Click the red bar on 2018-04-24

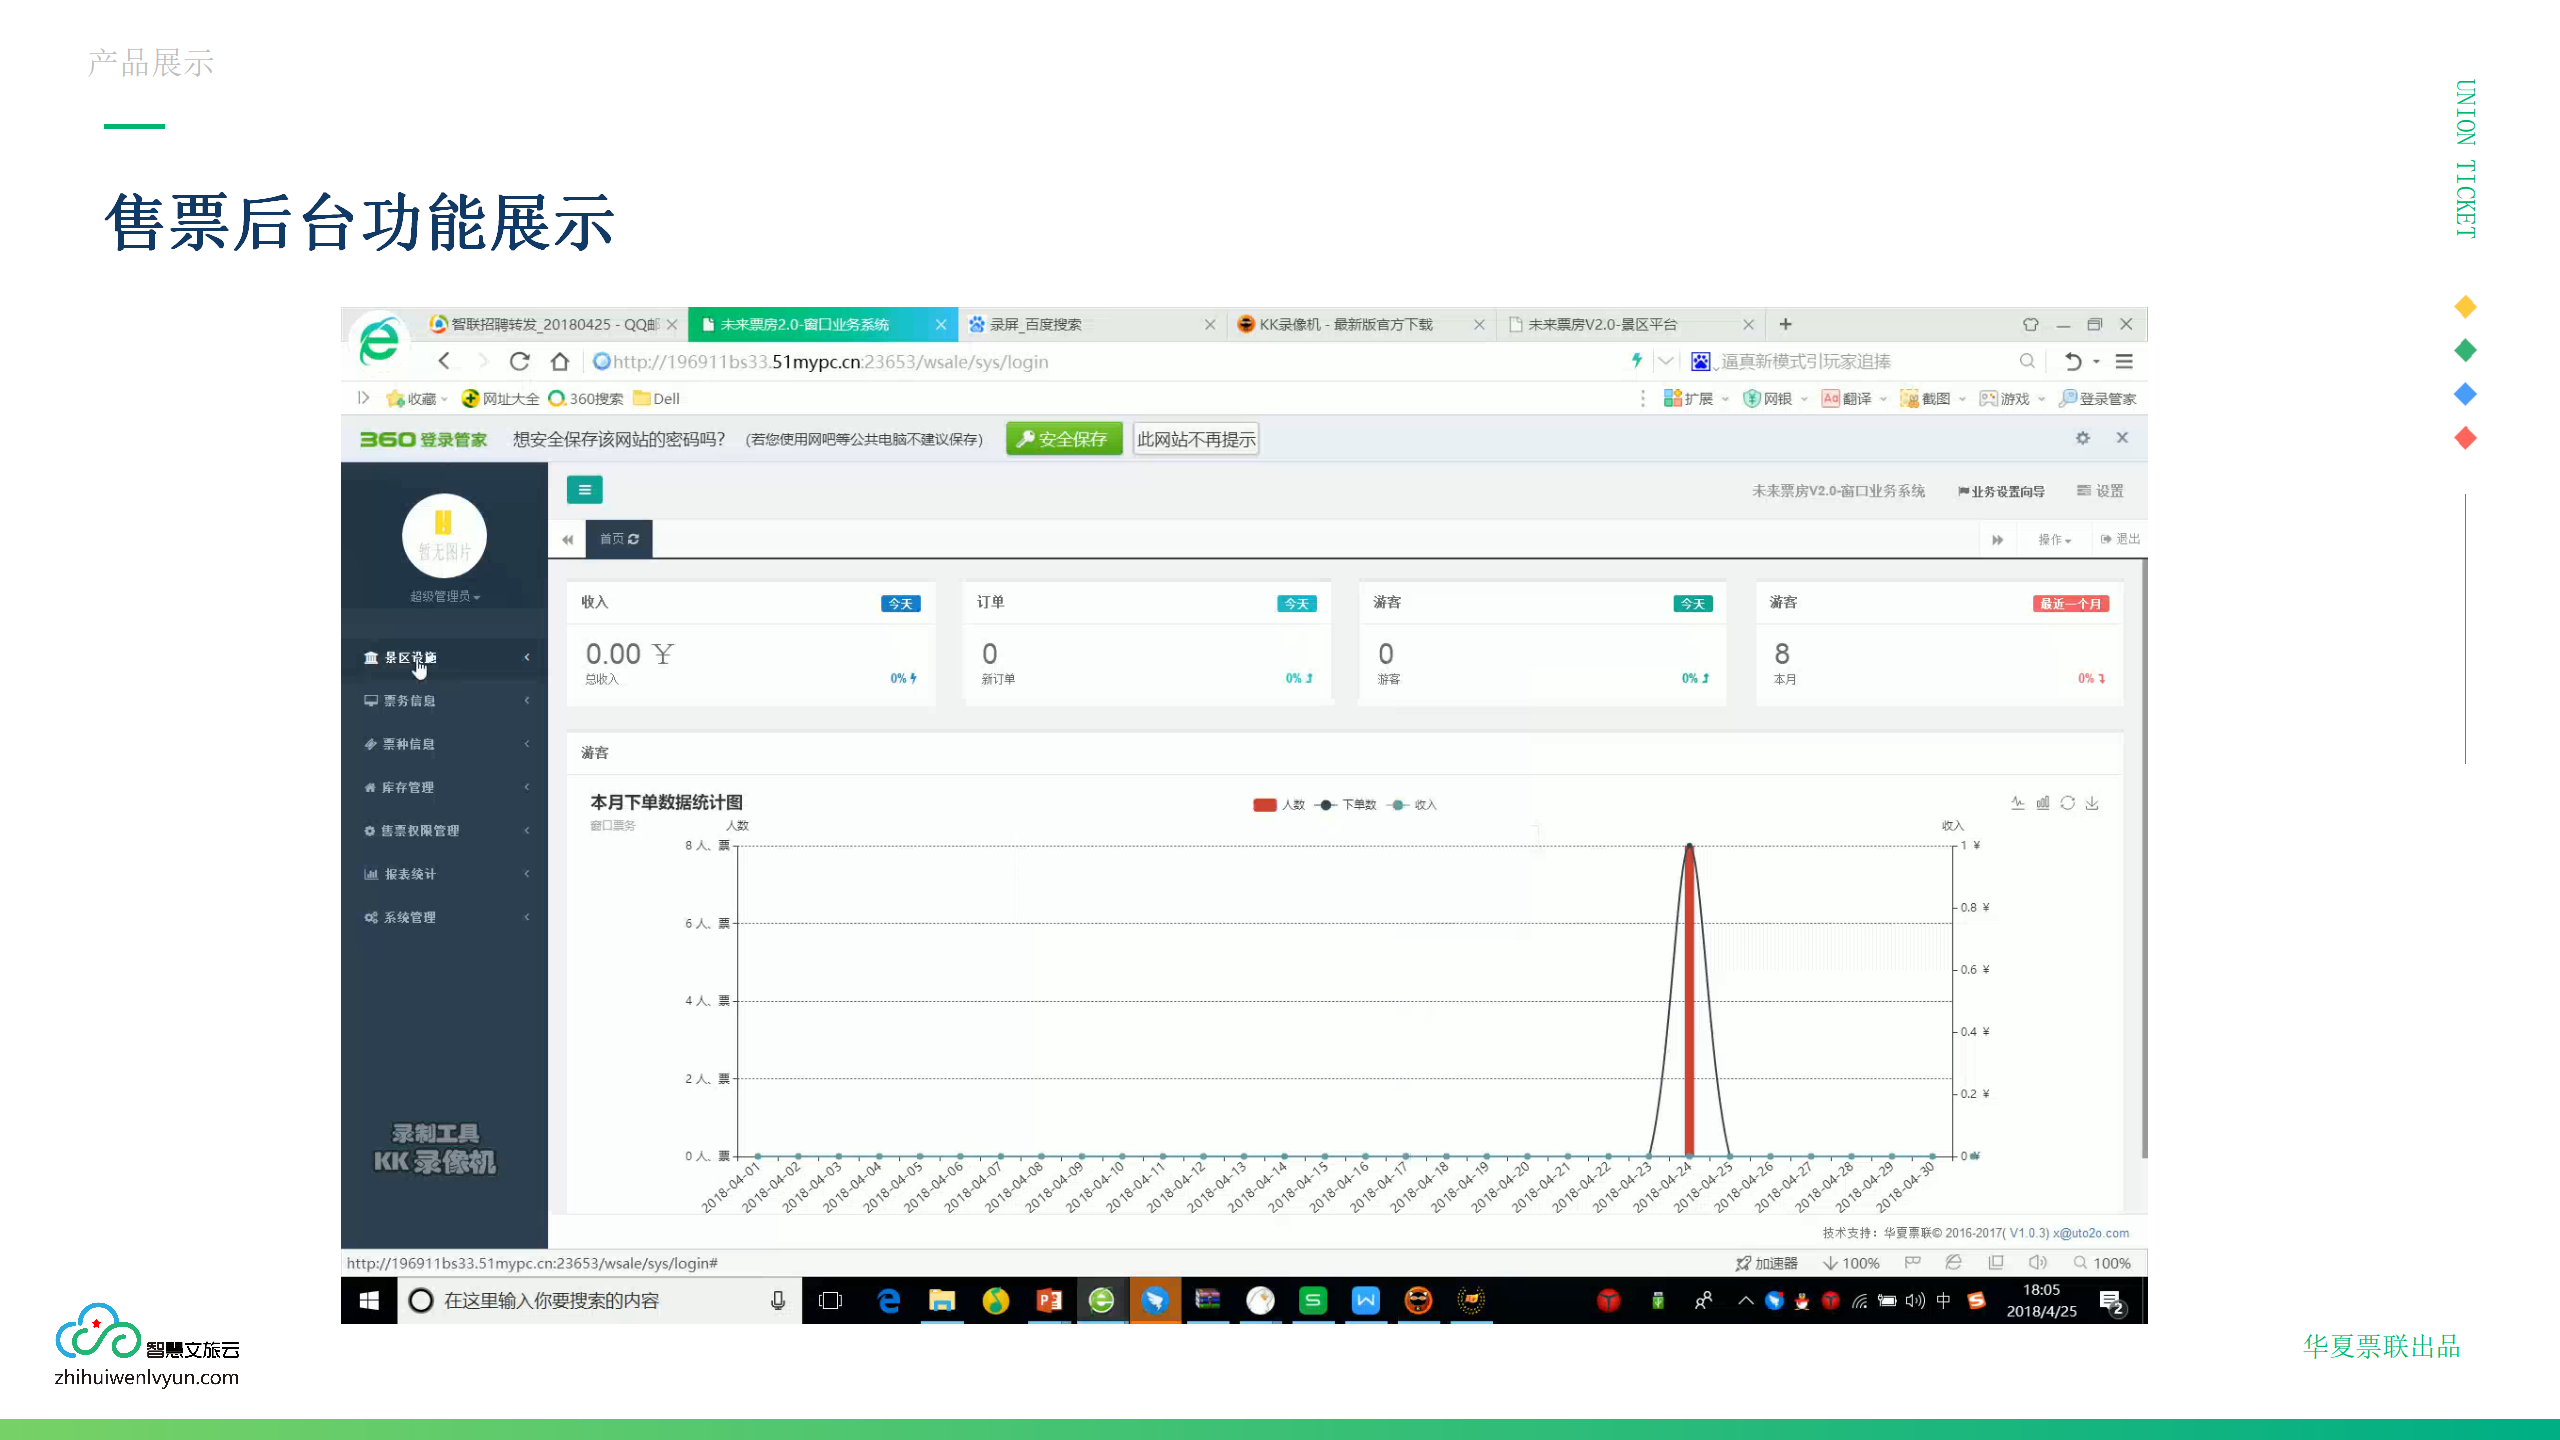[1689, 1000]
